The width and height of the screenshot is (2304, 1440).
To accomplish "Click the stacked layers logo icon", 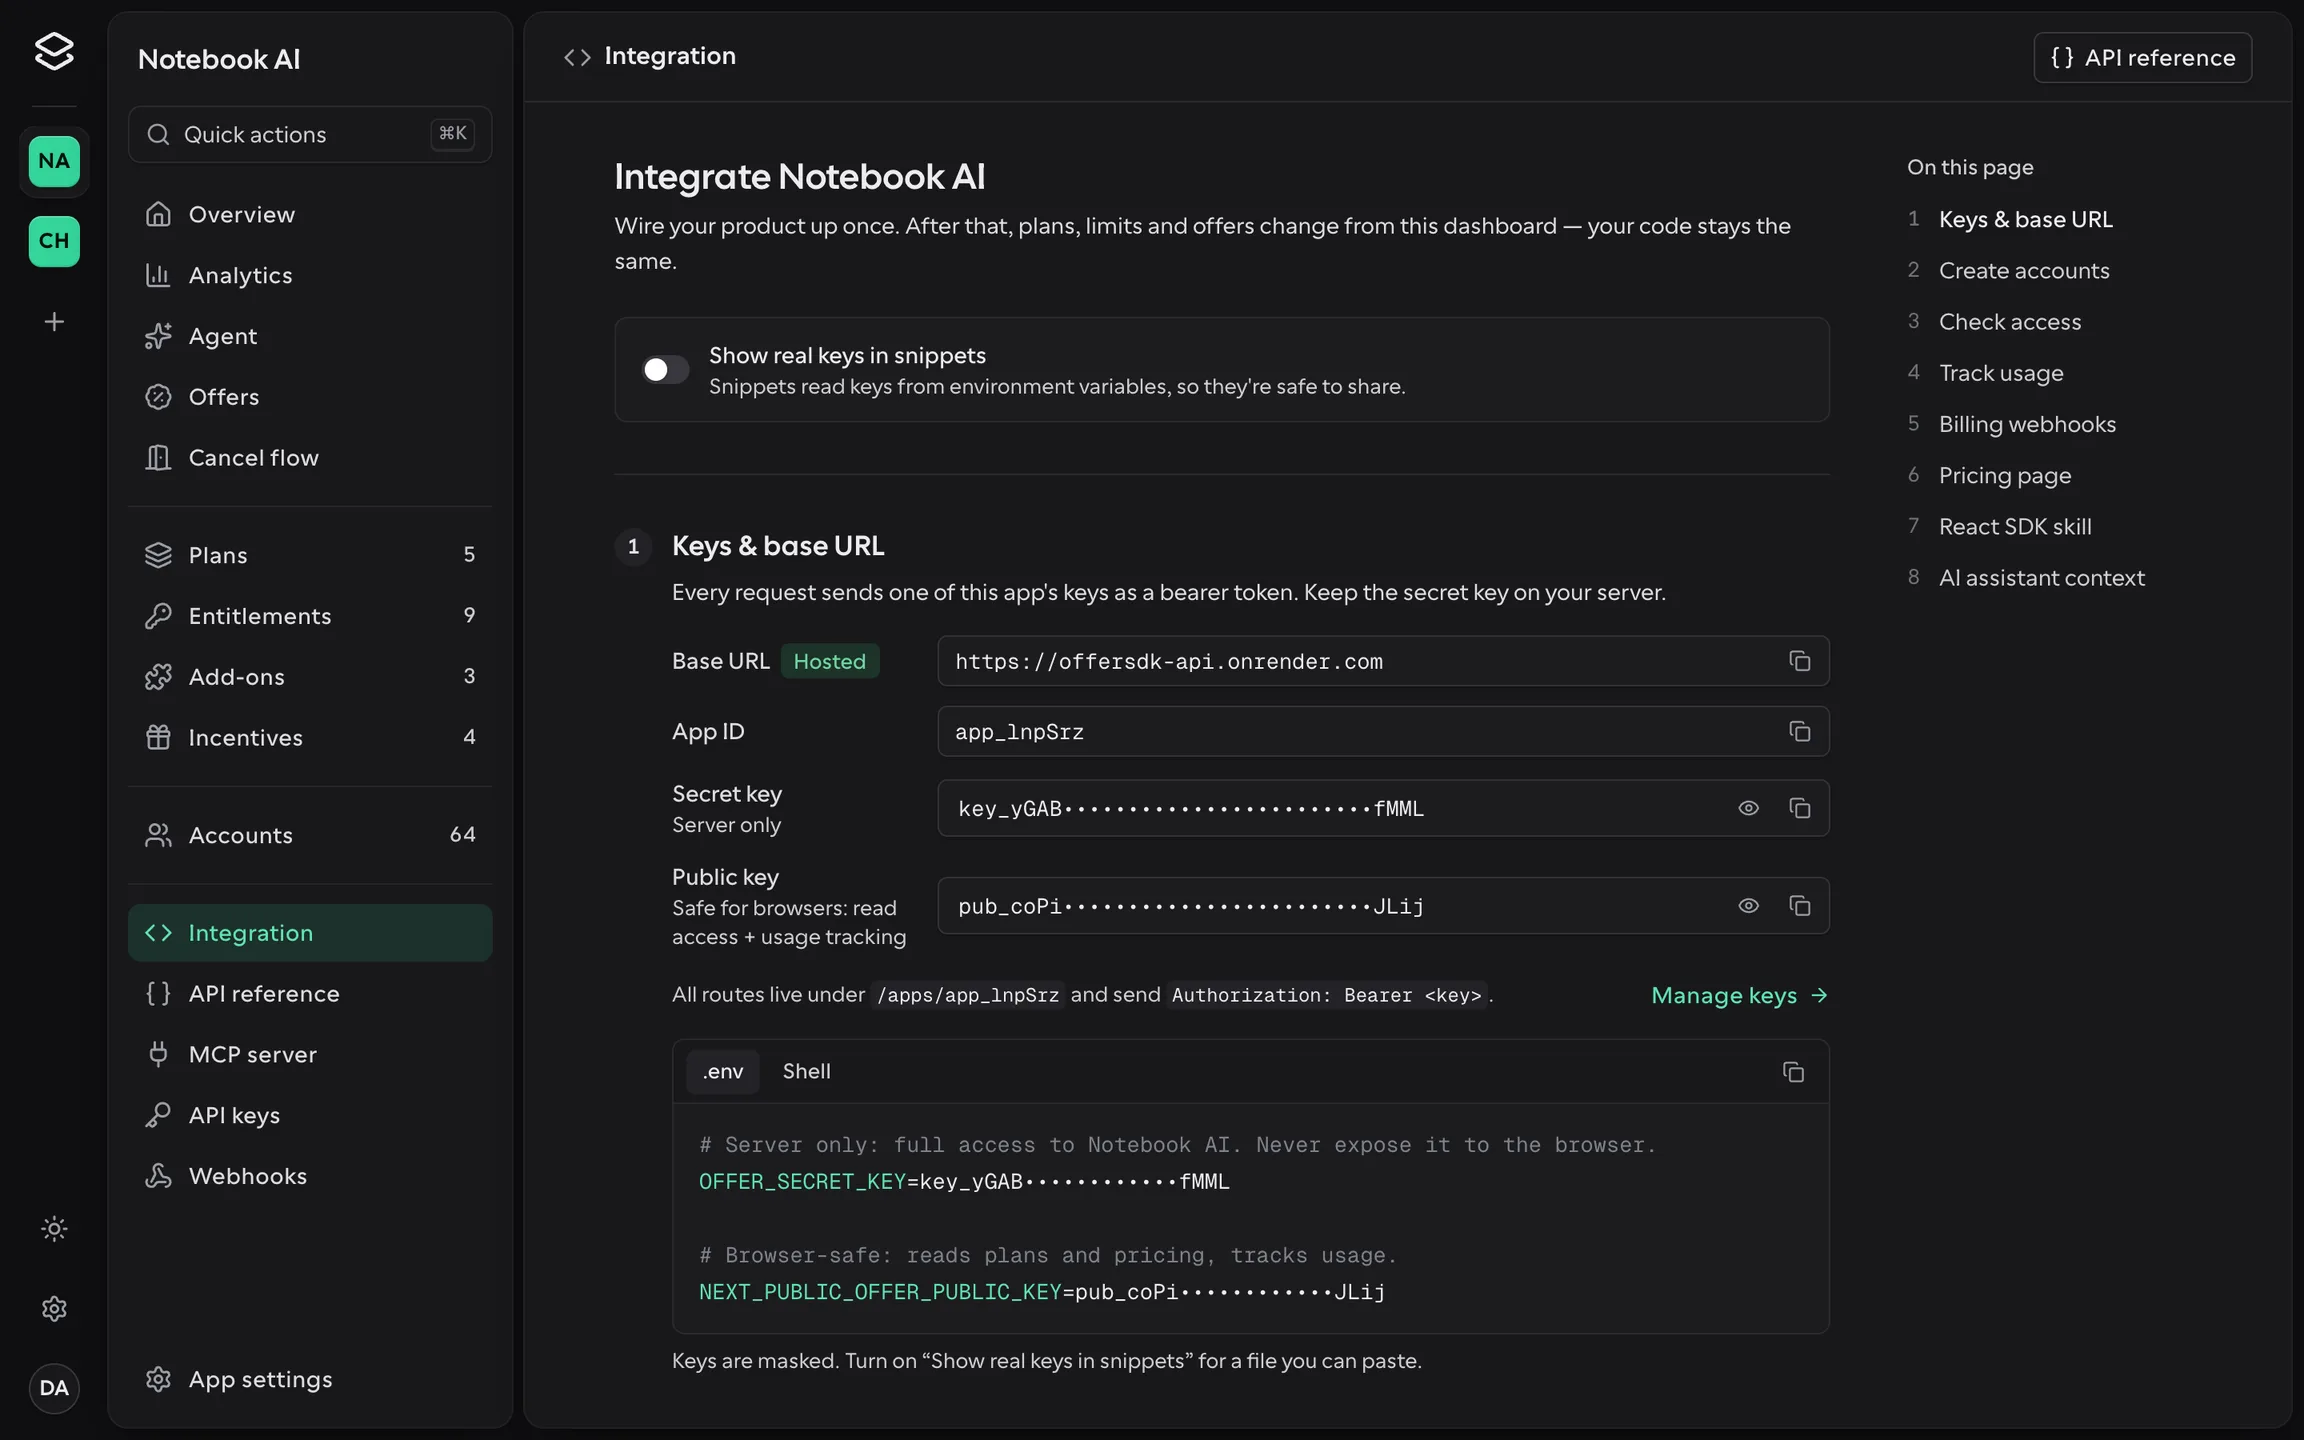I will coord(54,51).
